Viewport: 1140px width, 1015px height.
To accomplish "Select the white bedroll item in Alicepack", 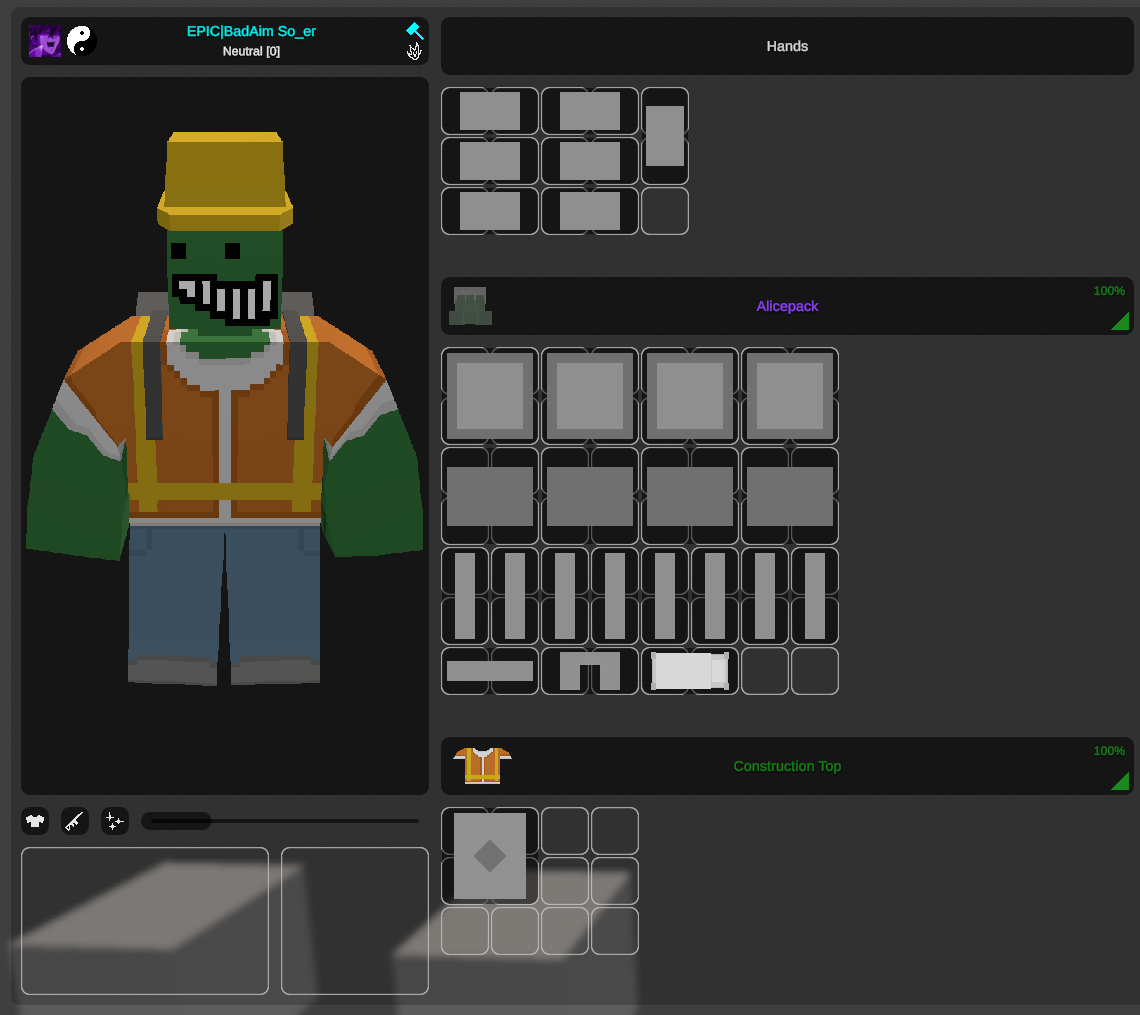I will 689,671.
